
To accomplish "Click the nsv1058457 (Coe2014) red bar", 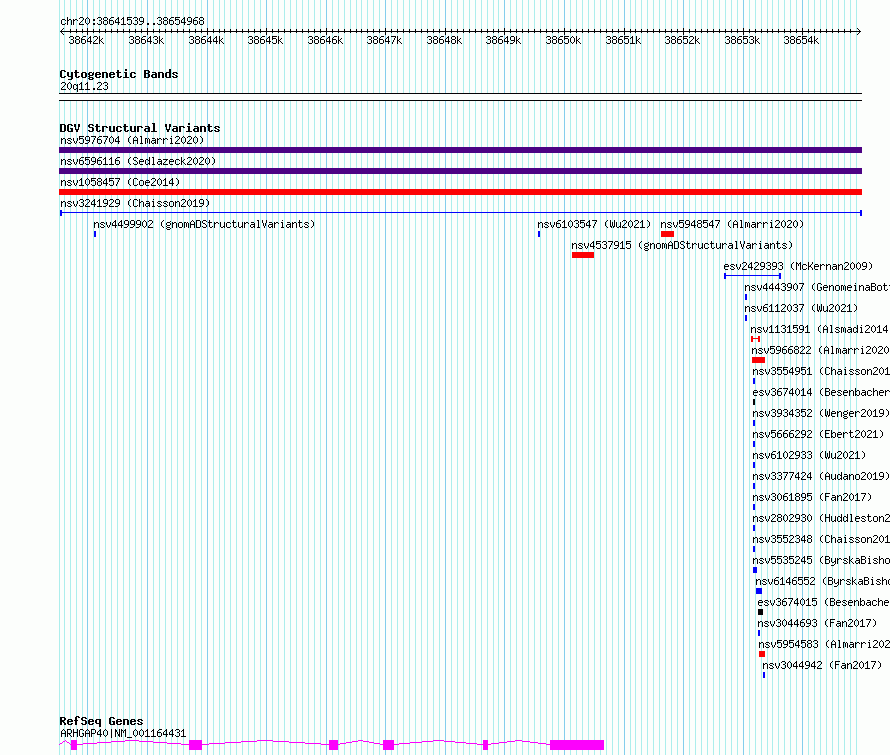I will [460, 192].
